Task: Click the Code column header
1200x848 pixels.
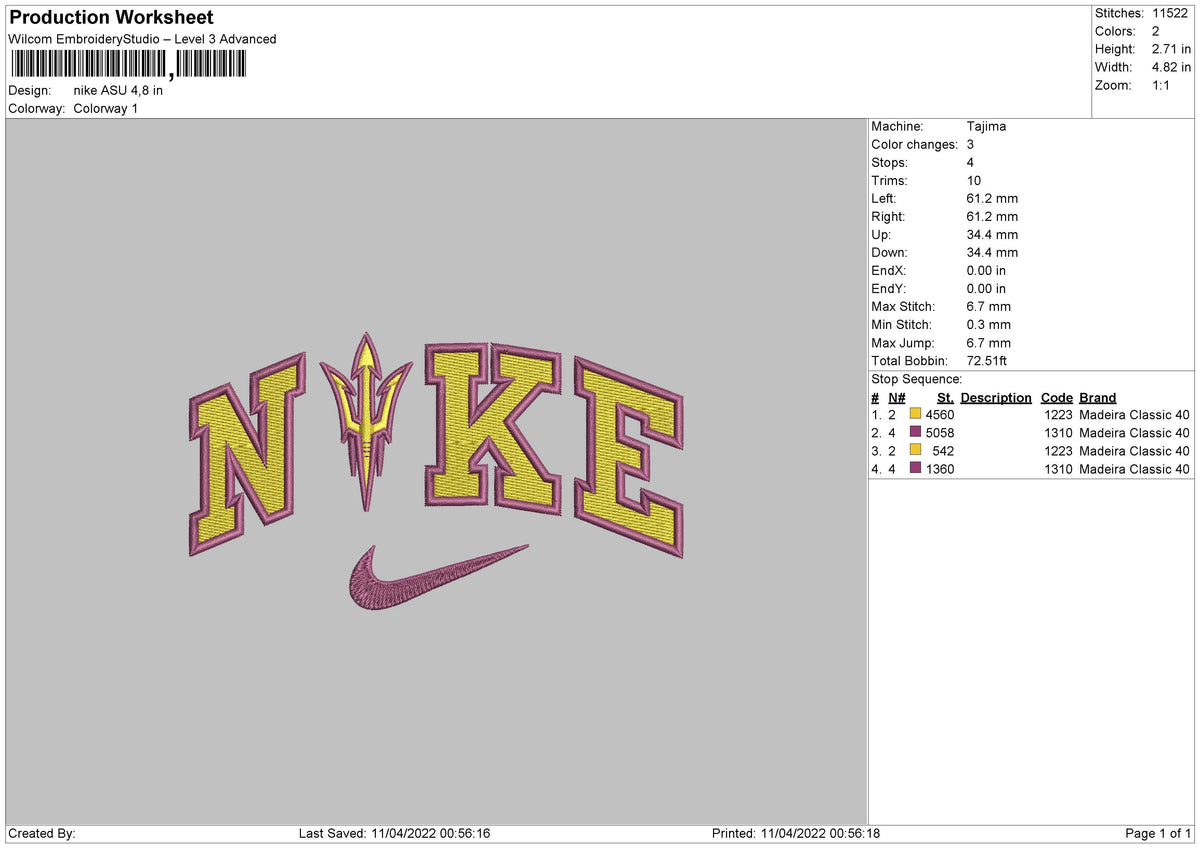Action: click(1057, 397)
